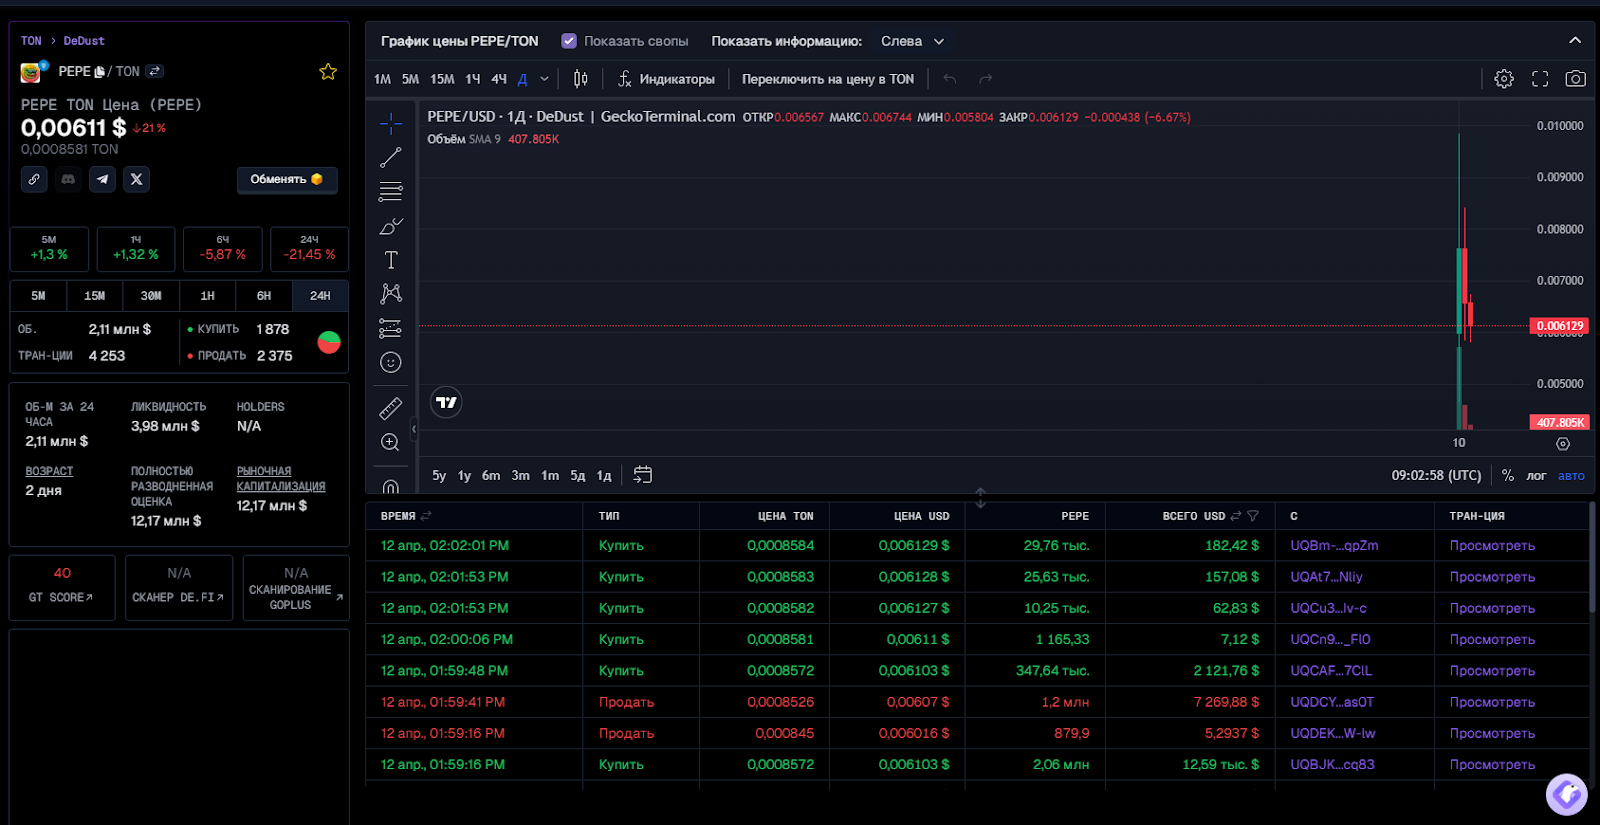Add PEPE/TON to favorites star
Screen dimensions: 1600x825
coord(328,72)
